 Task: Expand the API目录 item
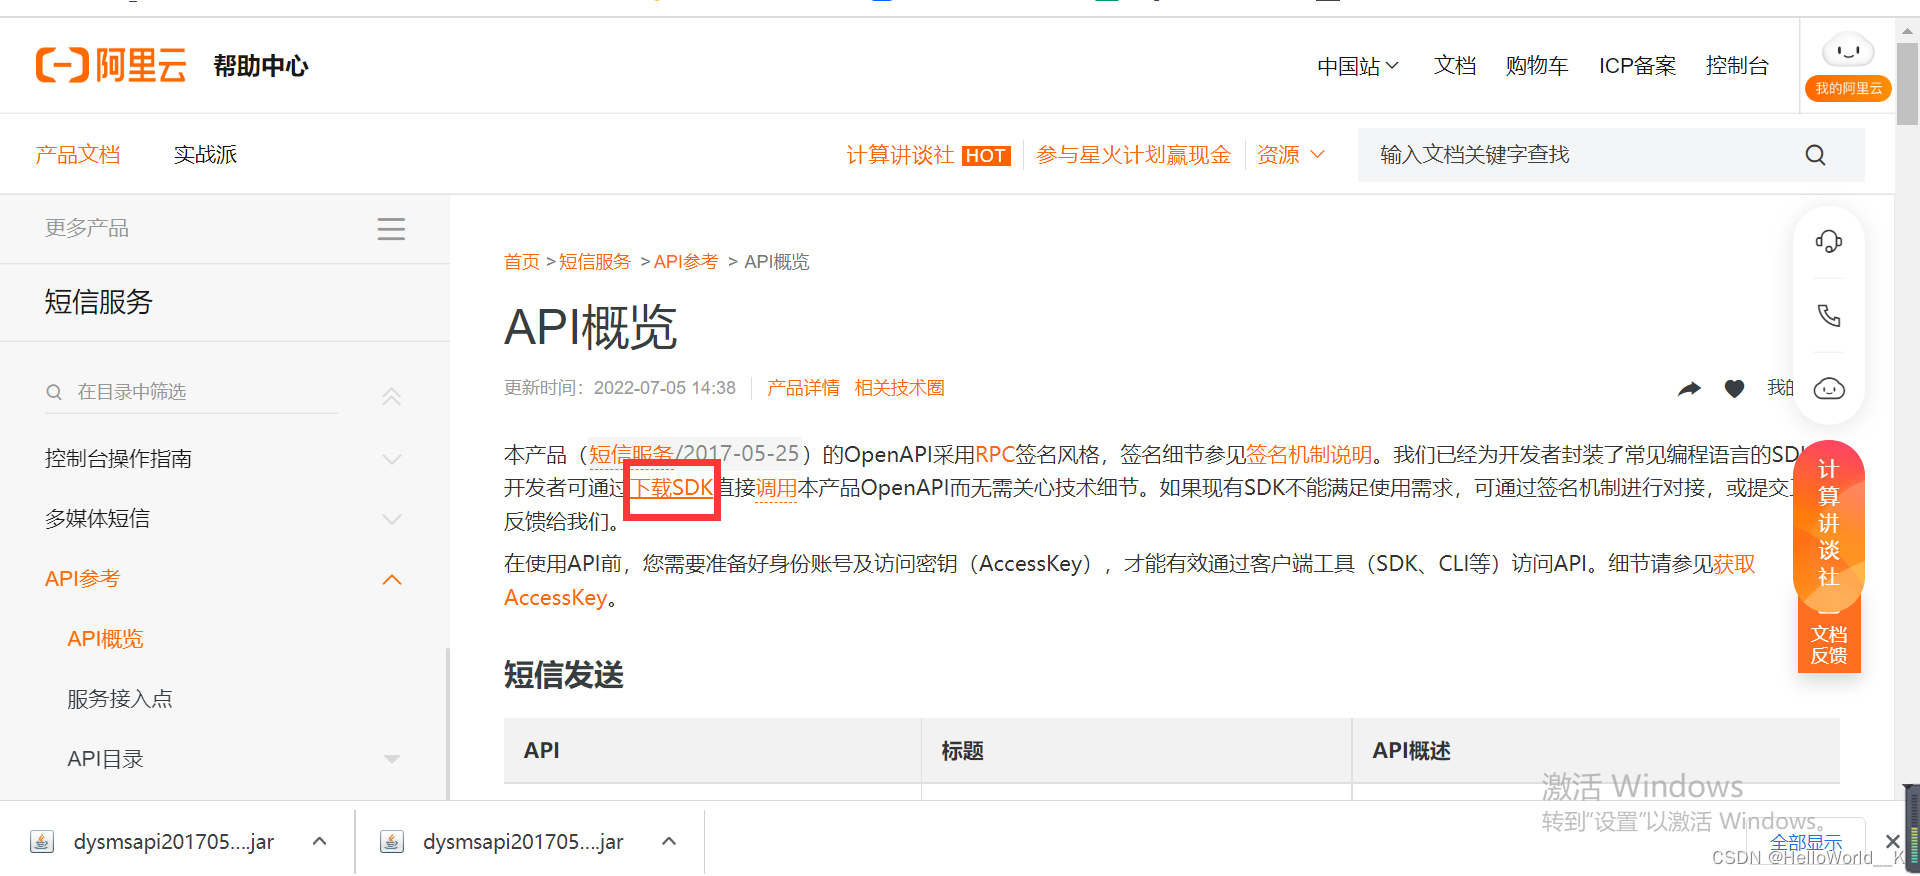point(392,759)
